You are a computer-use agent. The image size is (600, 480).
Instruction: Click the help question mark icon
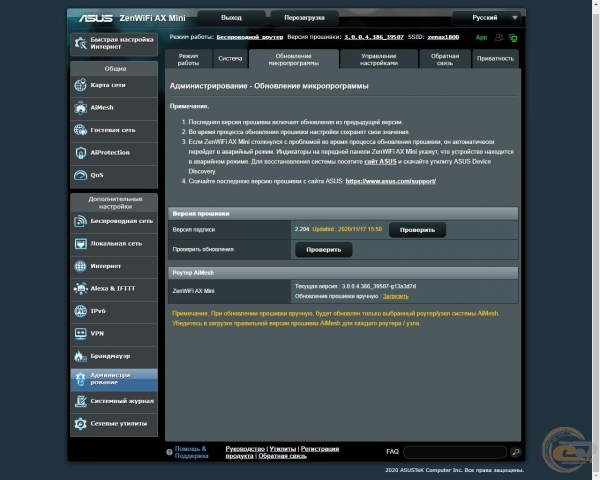(169, 452)
